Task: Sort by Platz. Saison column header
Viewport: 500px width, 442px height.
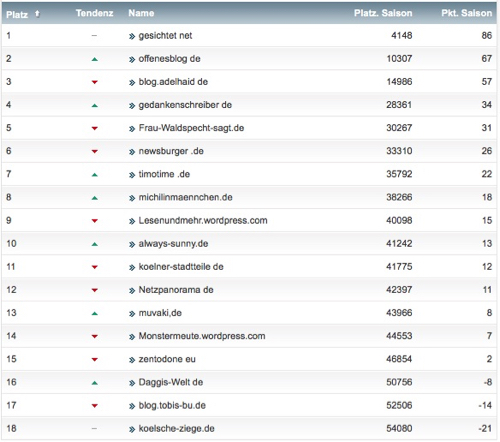Action: [383, 13]
